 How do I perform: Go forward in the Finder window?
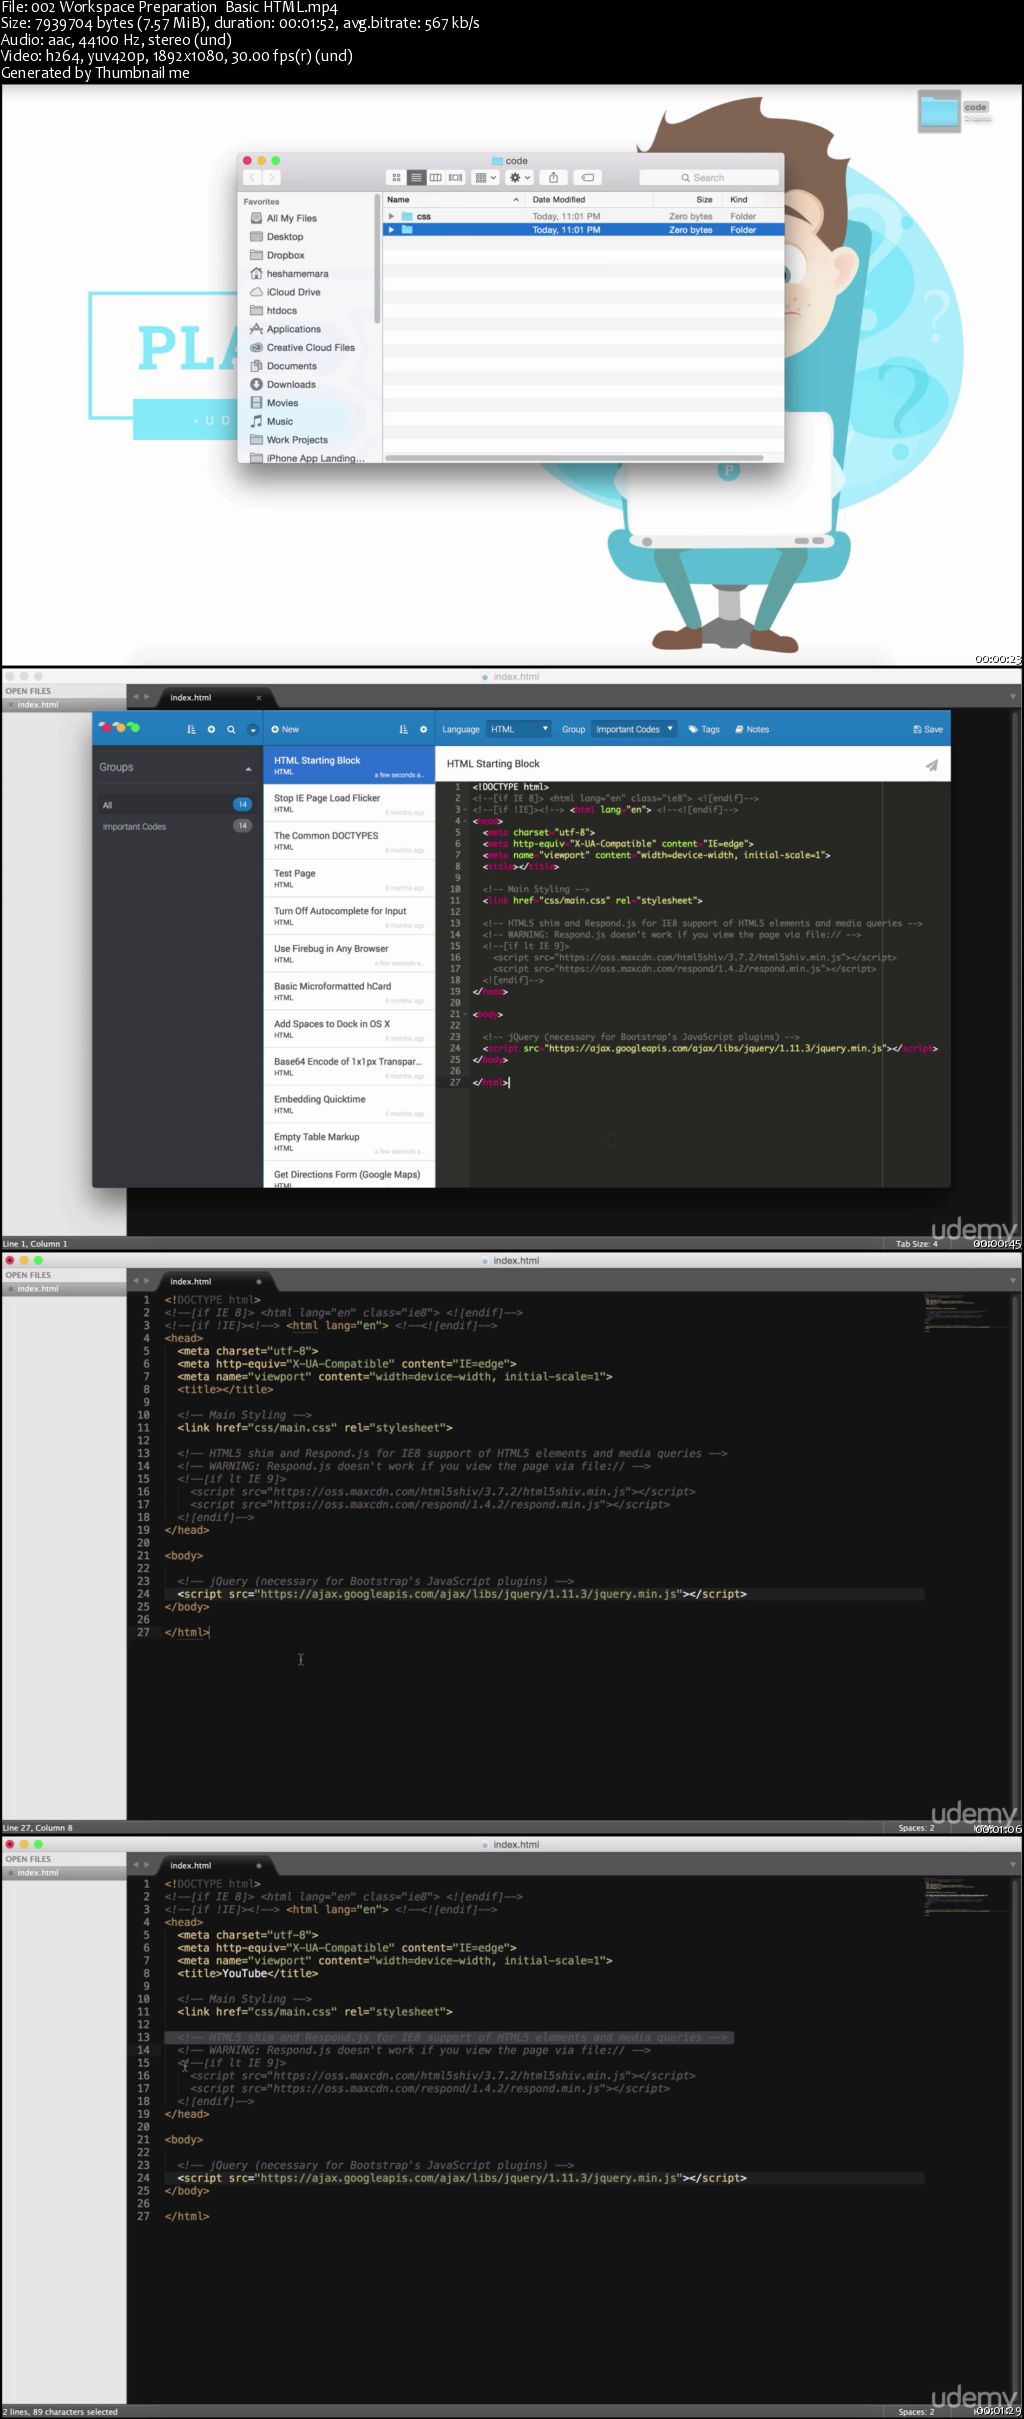[271, 177]
